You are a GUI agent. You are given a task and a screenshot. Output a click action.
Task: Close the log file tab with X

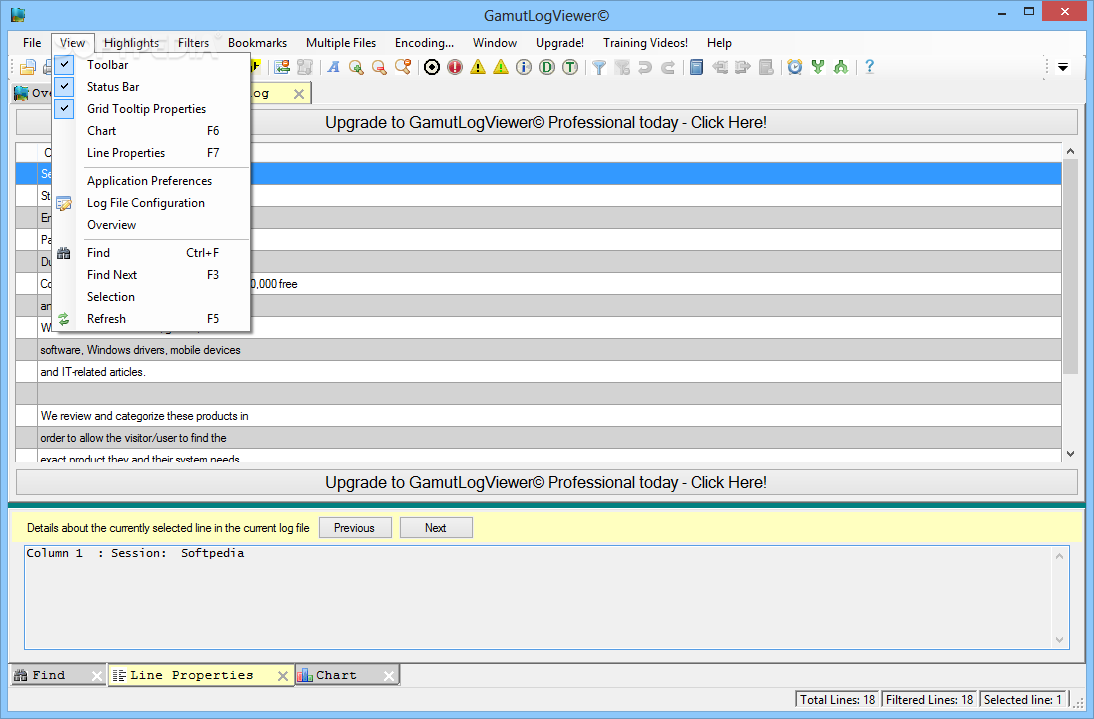pos(299,94)
